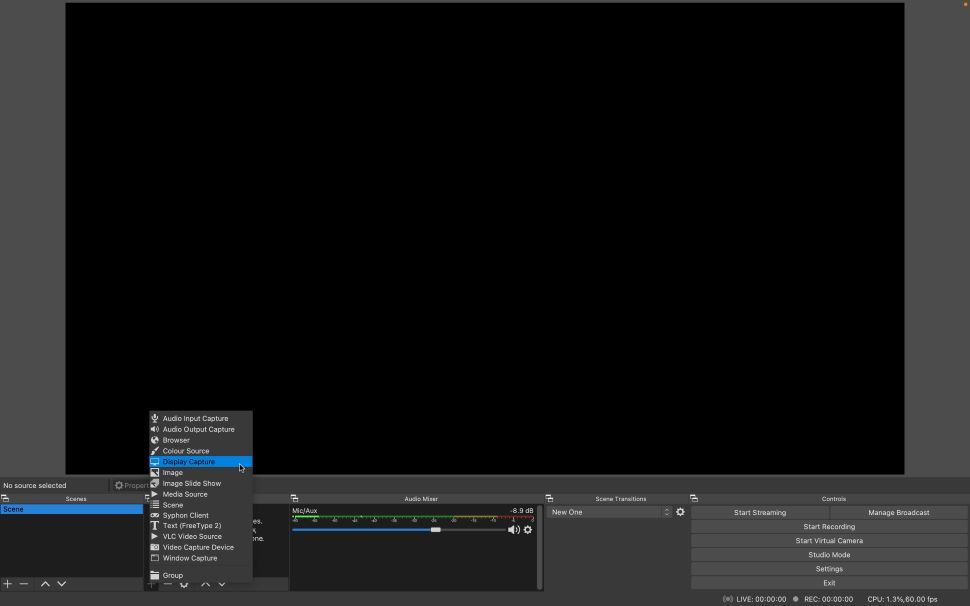Click the Mic/Aux channel label
Viewport: 970px width, 606px height.
tap(305, 511)
